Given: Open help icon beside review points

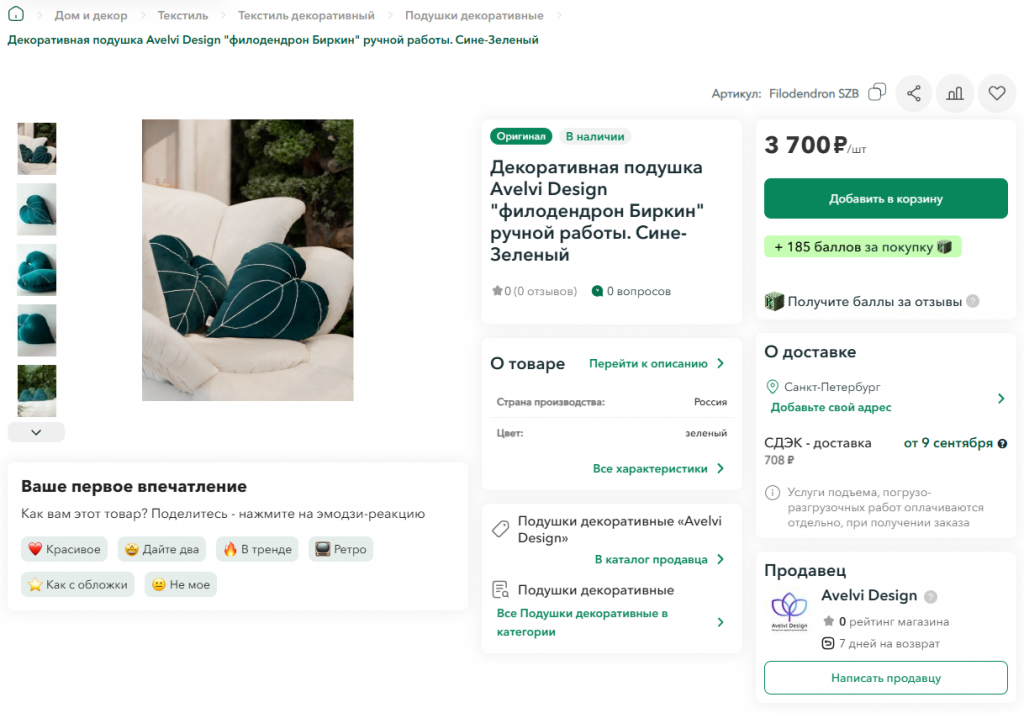Looking at the screenshot, I should [972, 301].
